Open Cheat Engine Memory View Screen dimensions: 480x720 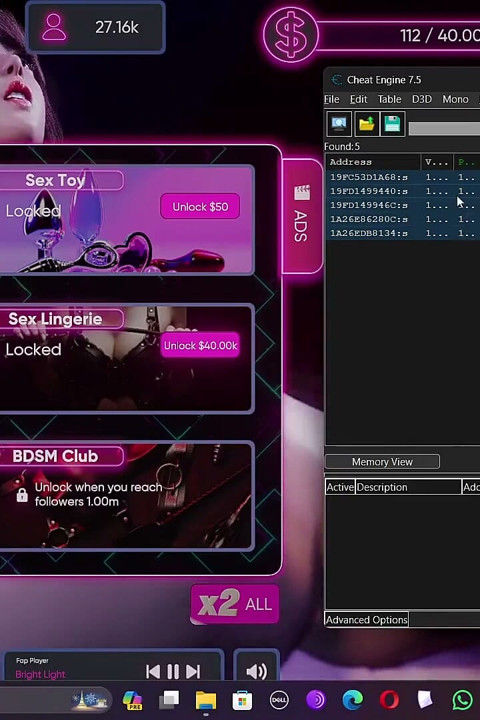point(382,461)
